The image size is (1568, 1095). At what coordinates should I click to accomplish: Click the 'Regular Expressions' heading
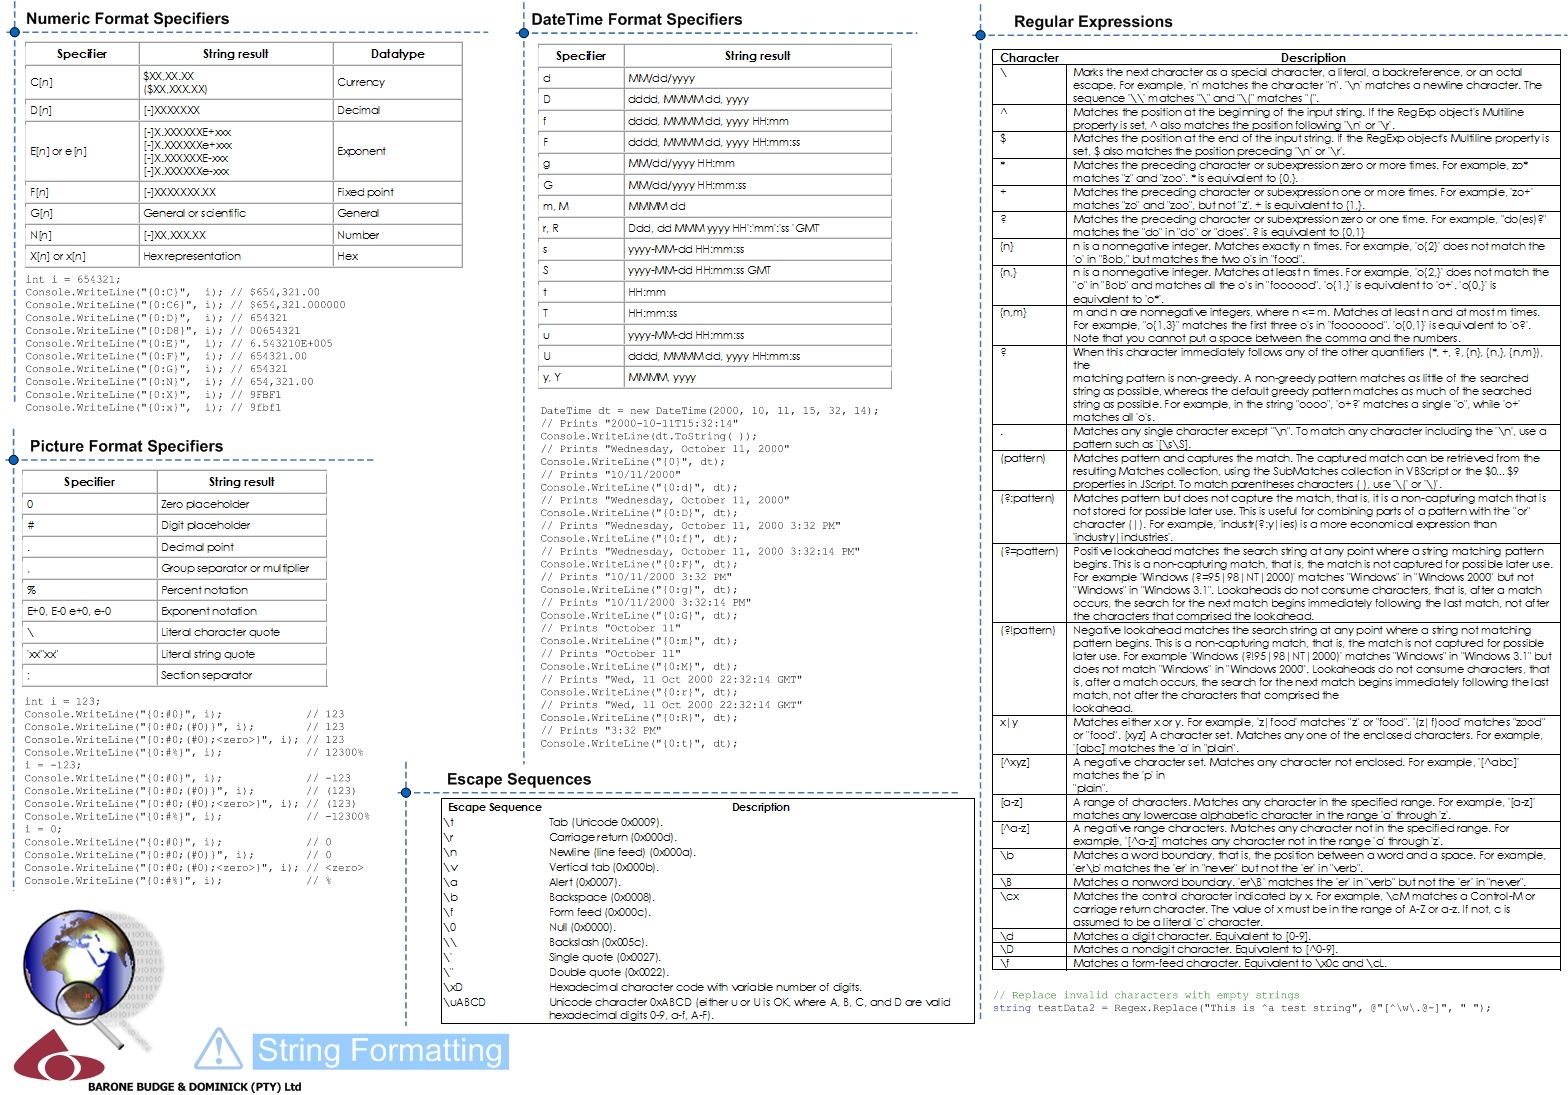(x=1093, y=21)
